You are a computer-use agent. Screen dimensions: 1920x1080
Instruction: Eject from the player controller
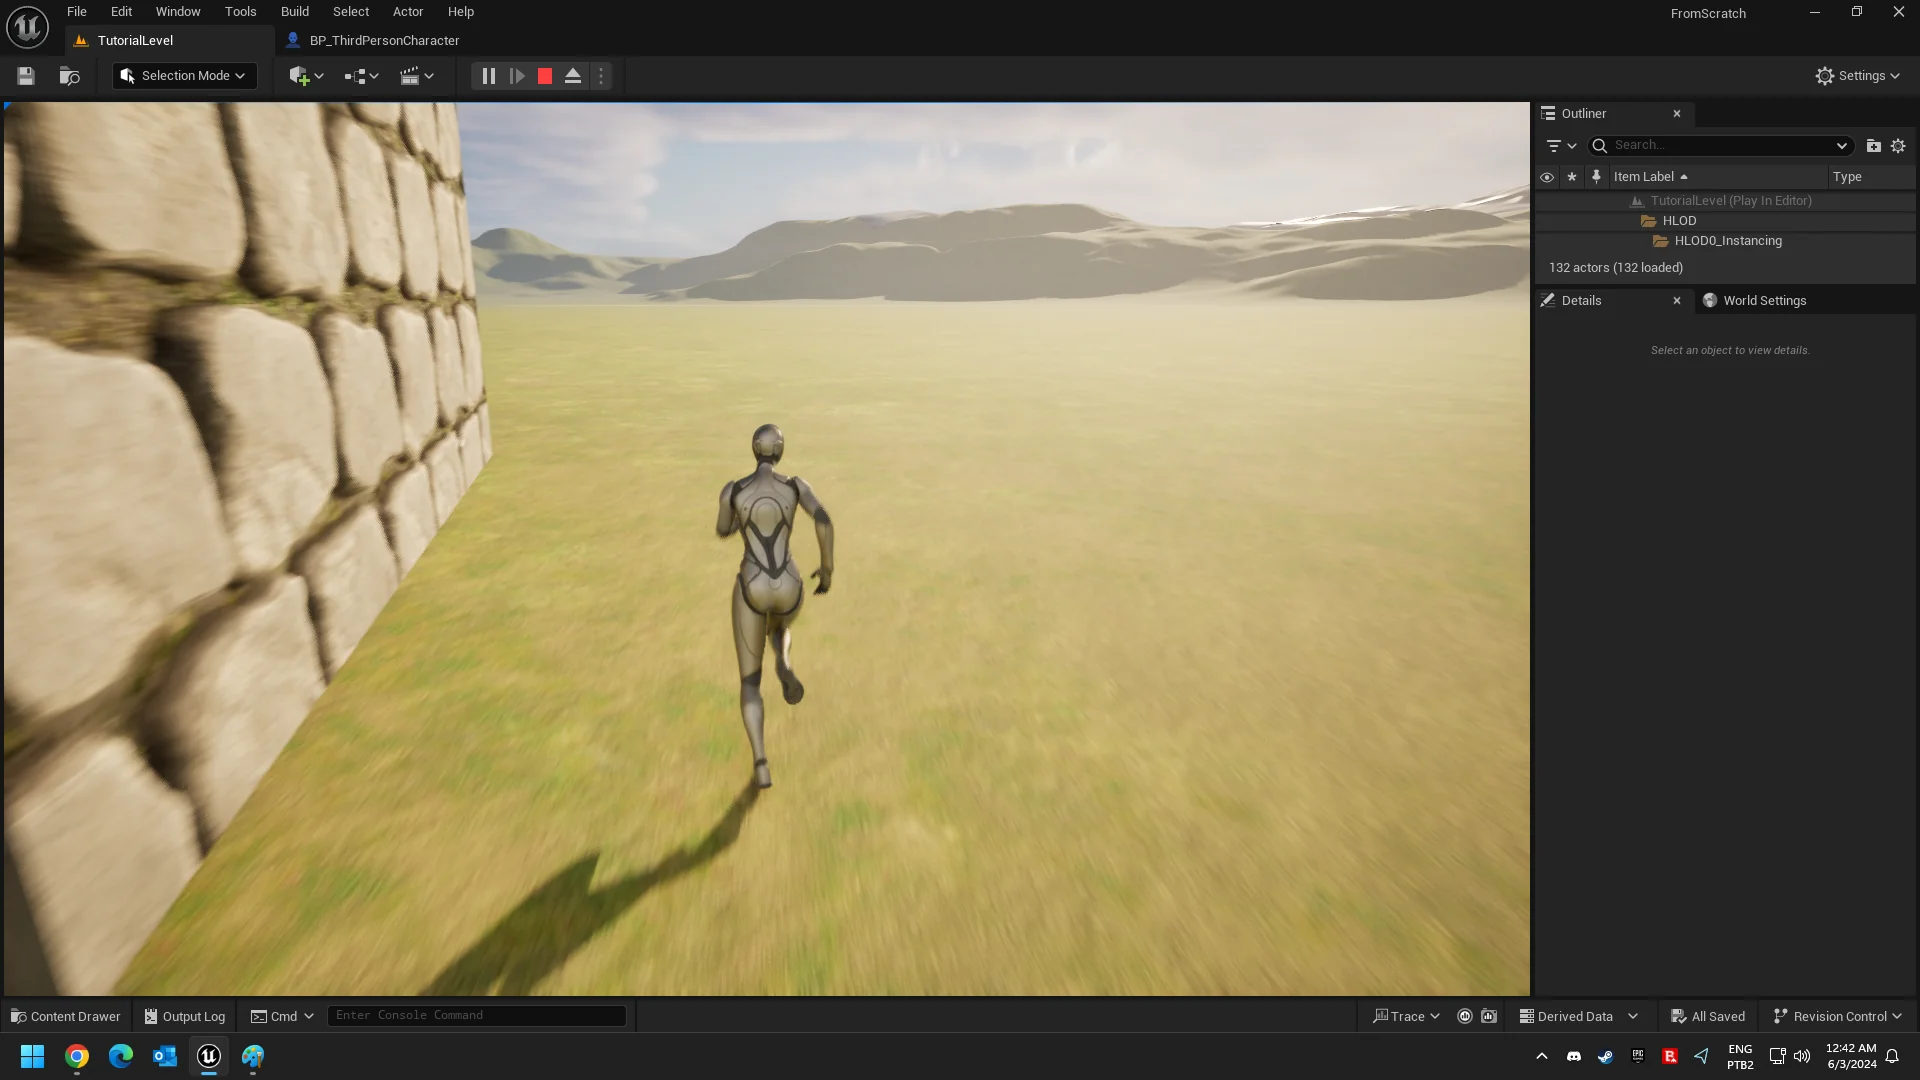[573, 76]
